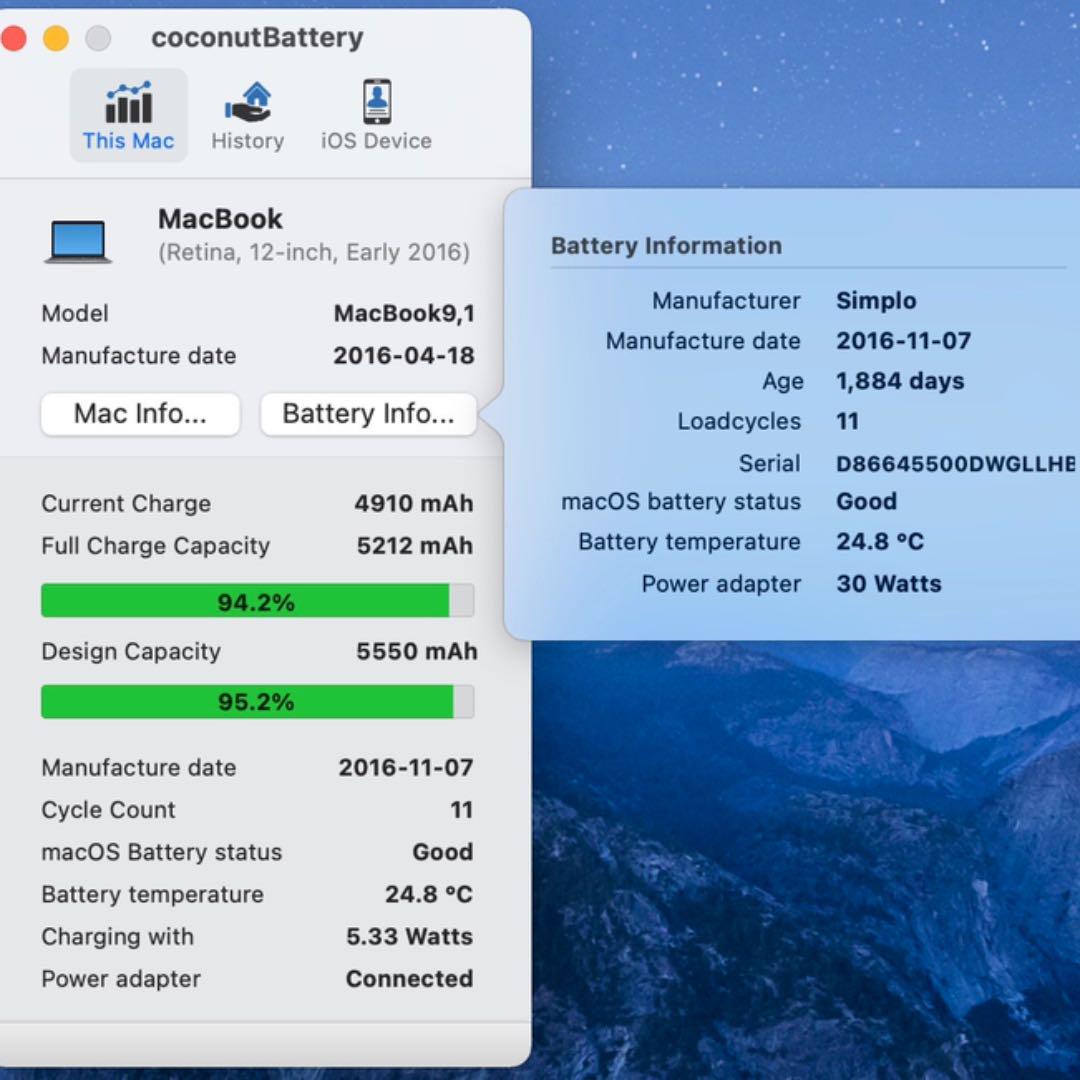This screenshot has width=1080, height=1080.
Task: Click the macOS Battery status label
Action: coord(162,852)
